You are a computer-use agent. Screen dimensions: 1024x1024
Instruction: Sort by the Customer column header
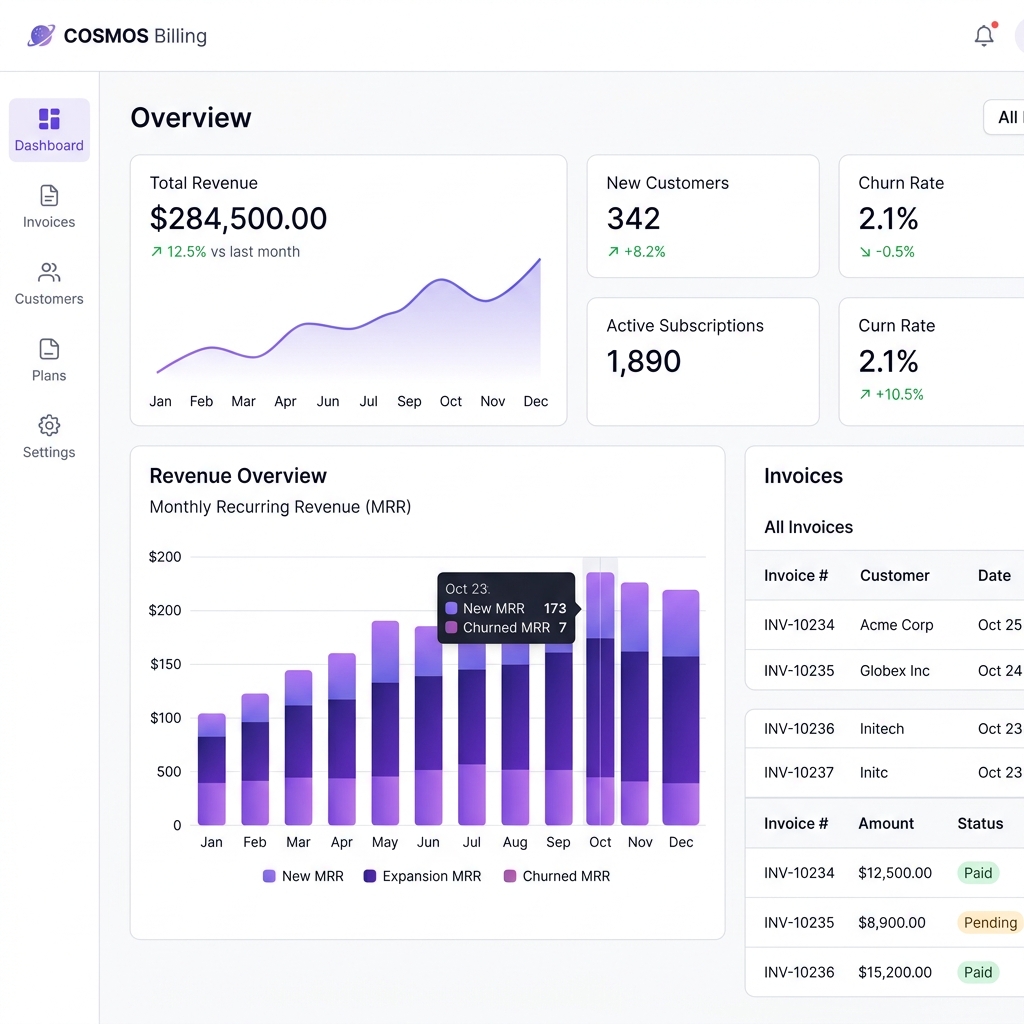(894, 575)
